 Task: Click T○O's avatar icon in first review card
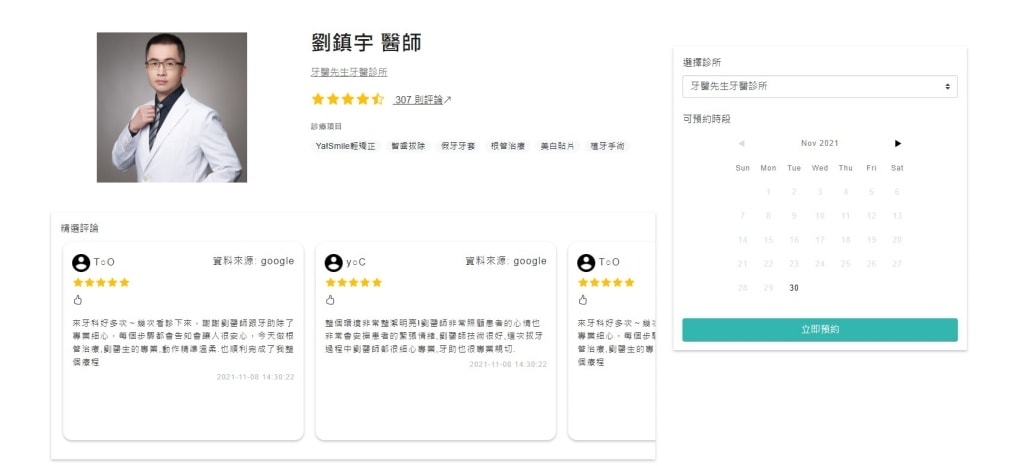tap(81, 262)
